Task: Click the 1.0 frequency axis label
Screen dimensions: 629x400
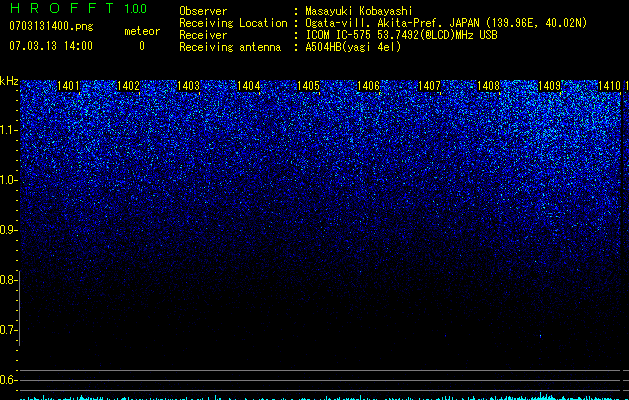Action: tap(9, 180)
